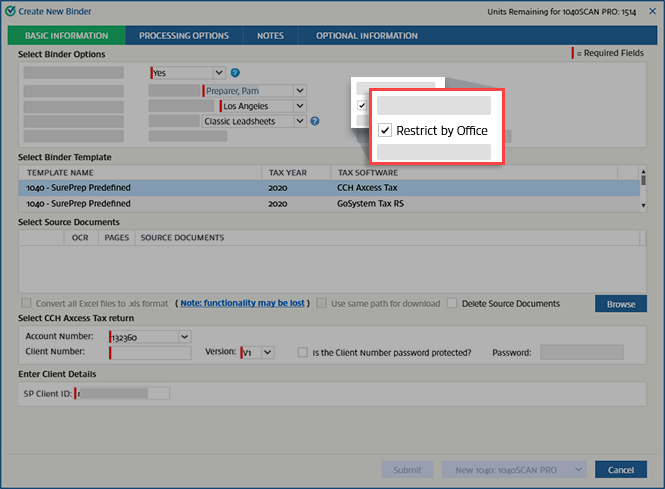Expand the Los Angeles office dropdown
665x489 pixels.
coord(301,106)
